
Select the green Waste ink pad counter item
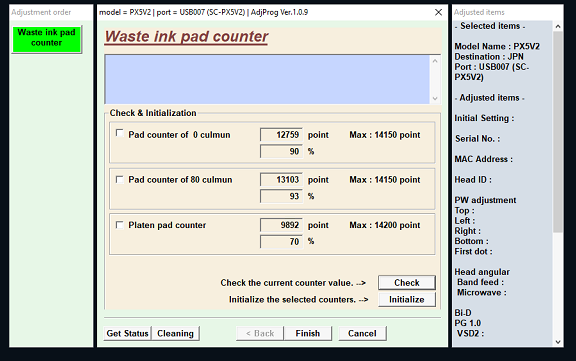coord(46,39)
